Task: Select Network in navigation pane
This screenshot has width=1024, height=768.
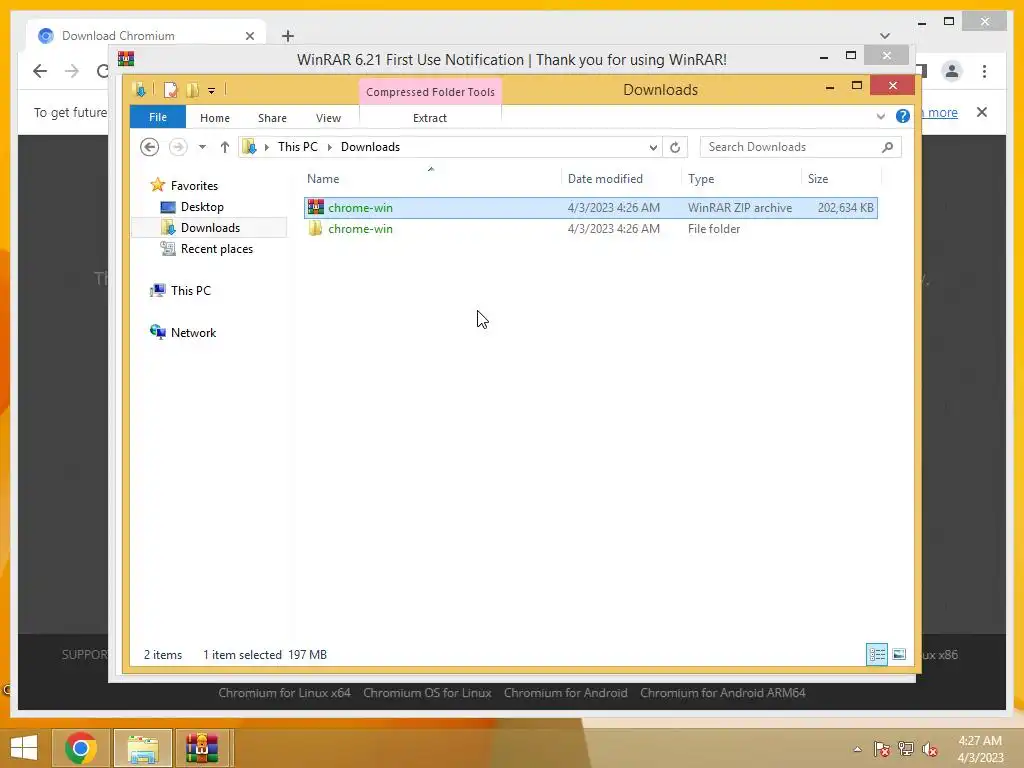Action: [193, 332]
